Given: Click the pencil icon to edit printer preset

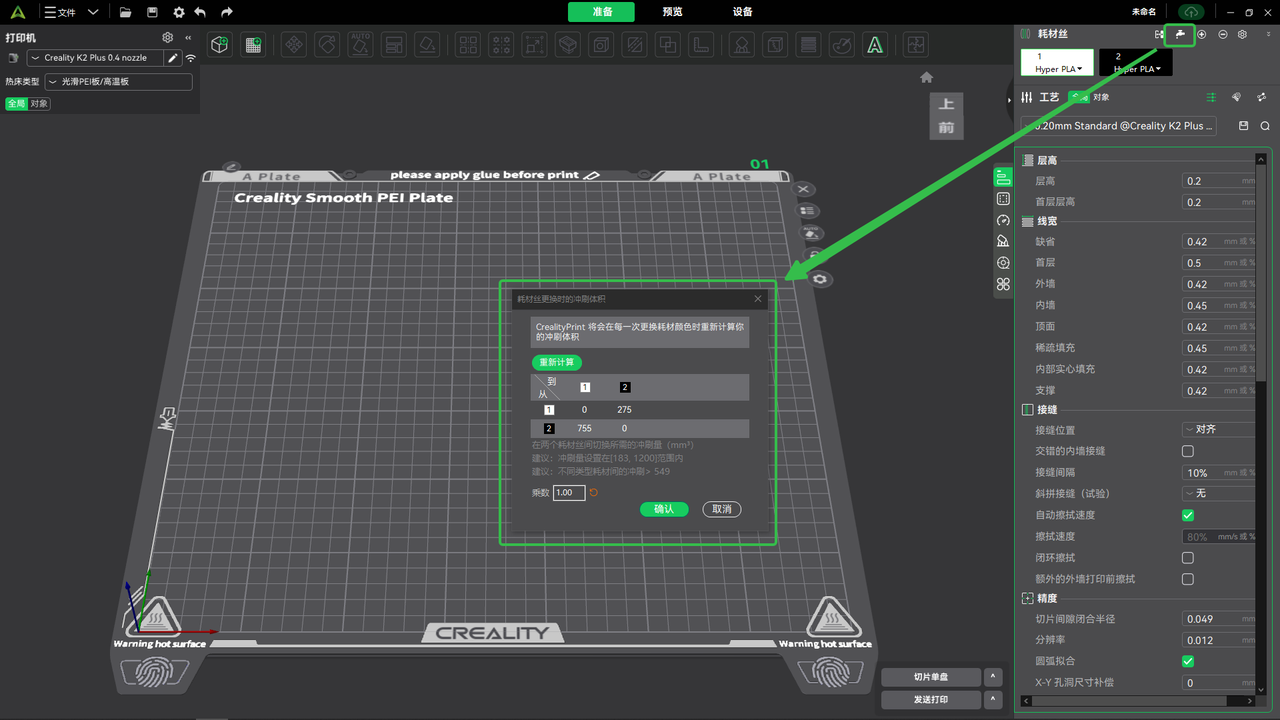Looking at the screenshot, I should [x=173, y=58].
